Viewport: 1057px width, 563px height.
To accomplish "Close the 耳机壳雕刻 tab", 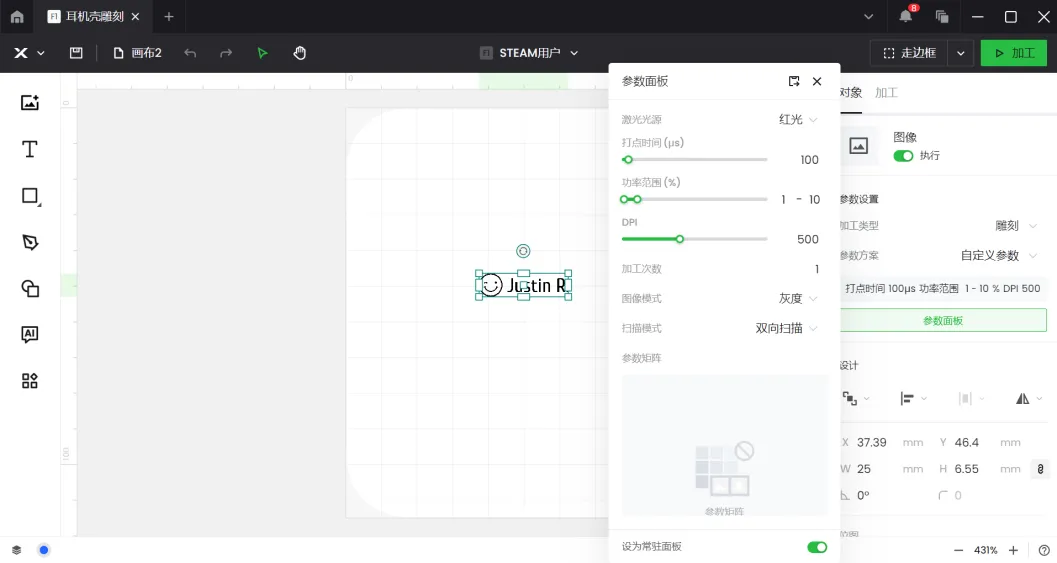I will pos(135,17).
